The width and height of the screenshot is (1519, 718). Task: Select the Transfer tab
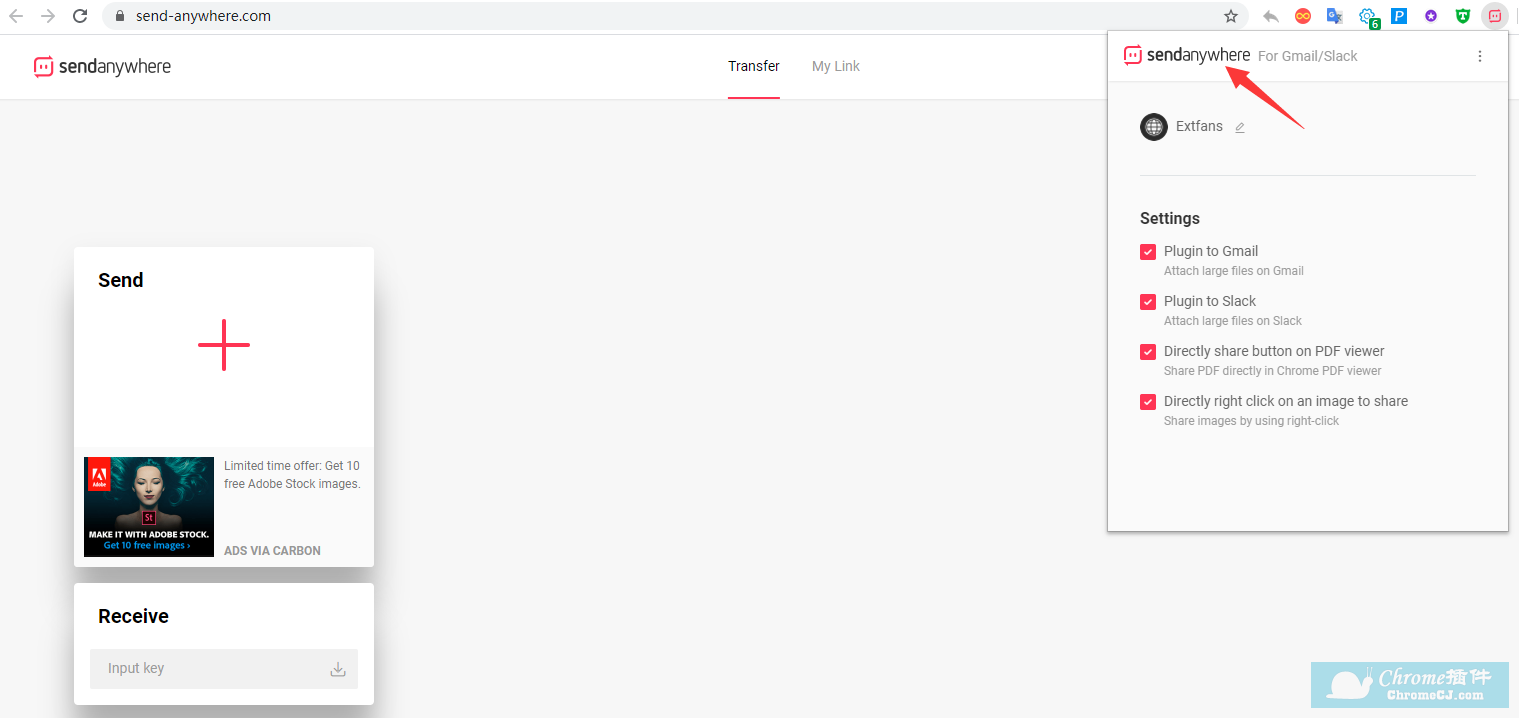(x=754, y=66)
